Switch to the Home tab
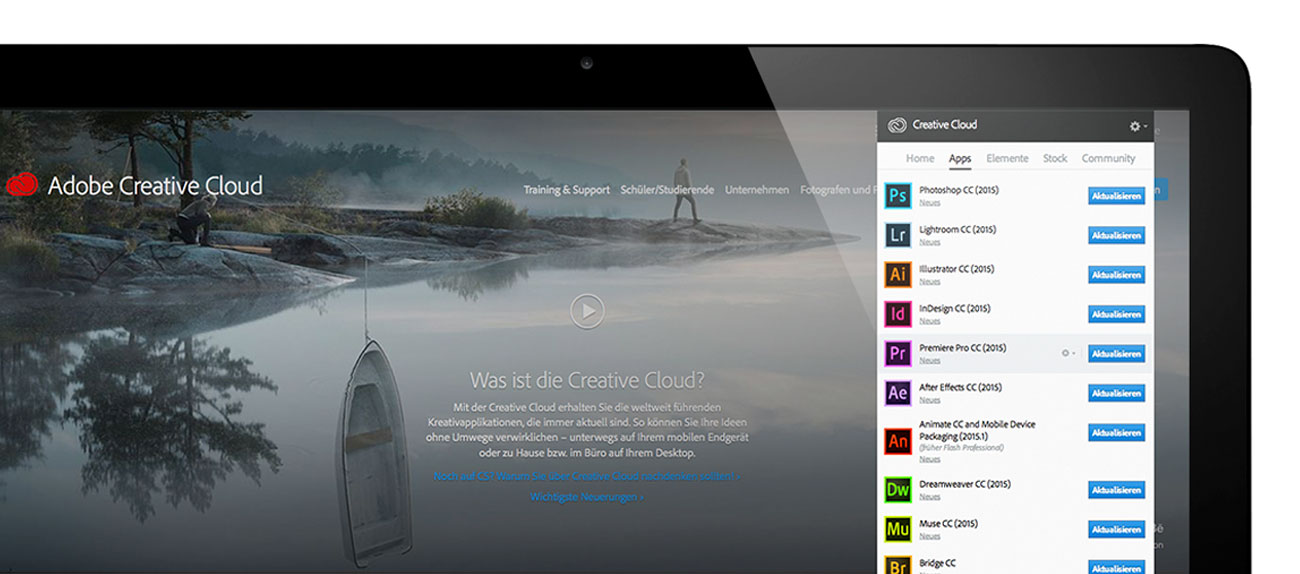The width and height of the screenshot is (1300, 574). click(919, 158)
